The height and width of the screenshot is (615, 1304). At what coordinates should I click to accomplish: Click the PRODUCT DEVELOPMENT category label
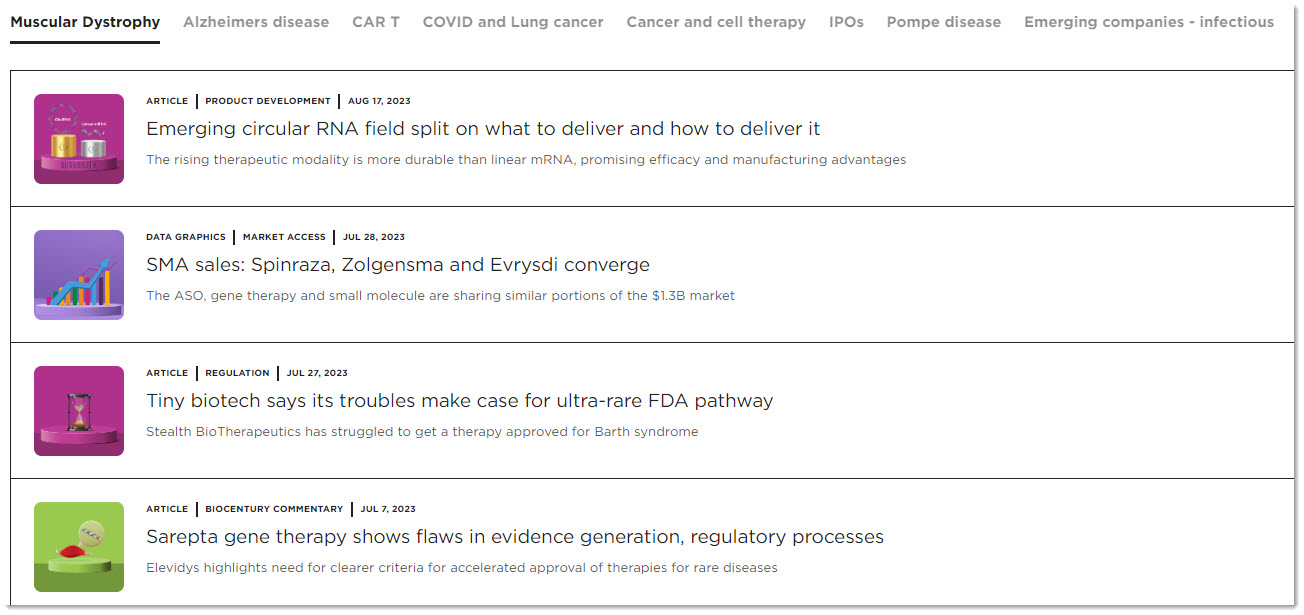268,101
